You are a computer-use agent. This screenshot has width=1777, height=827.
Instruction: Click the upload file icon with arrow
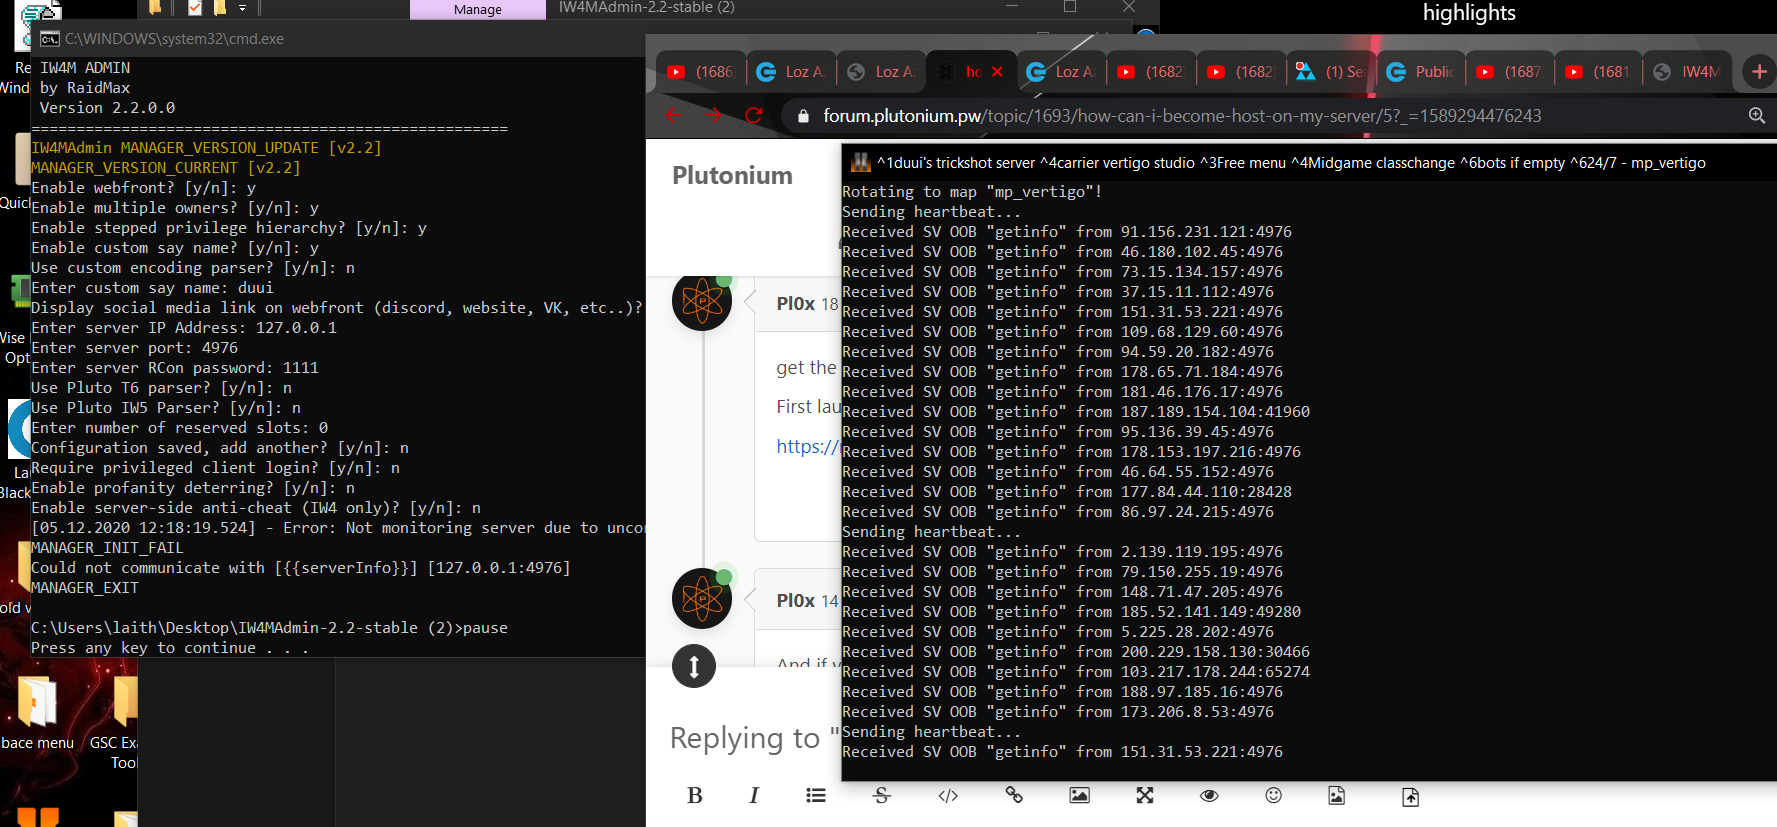click(1410, 796)
